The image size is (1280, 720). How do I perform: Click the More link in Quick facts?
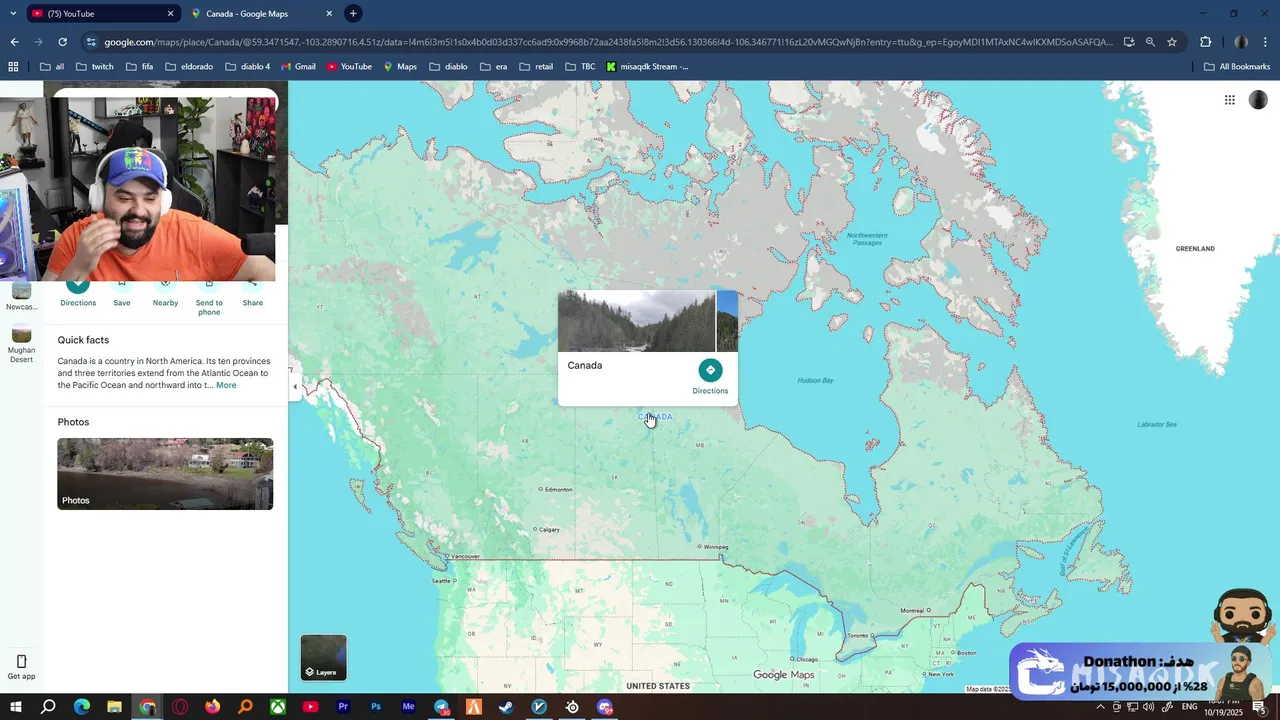tap(227, 385)
